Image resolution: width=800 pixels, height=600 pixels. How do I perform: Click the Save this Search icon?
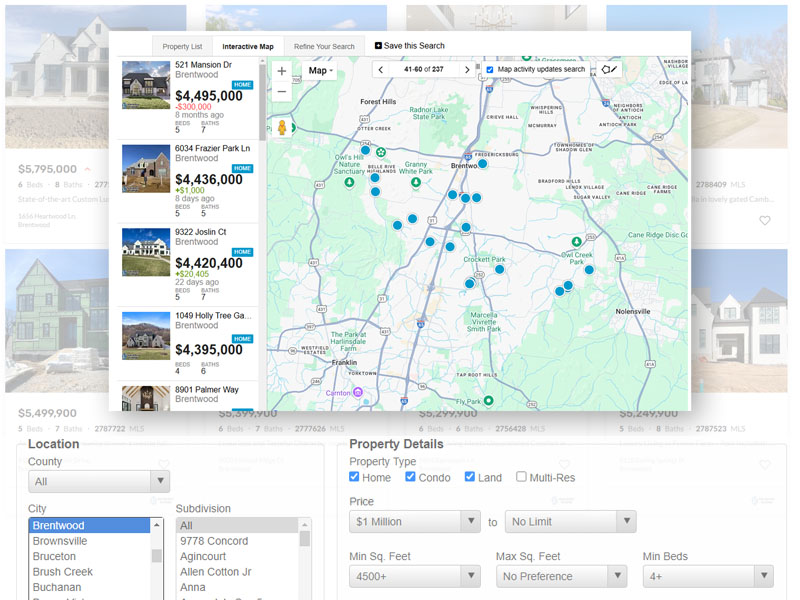(378, 46)
